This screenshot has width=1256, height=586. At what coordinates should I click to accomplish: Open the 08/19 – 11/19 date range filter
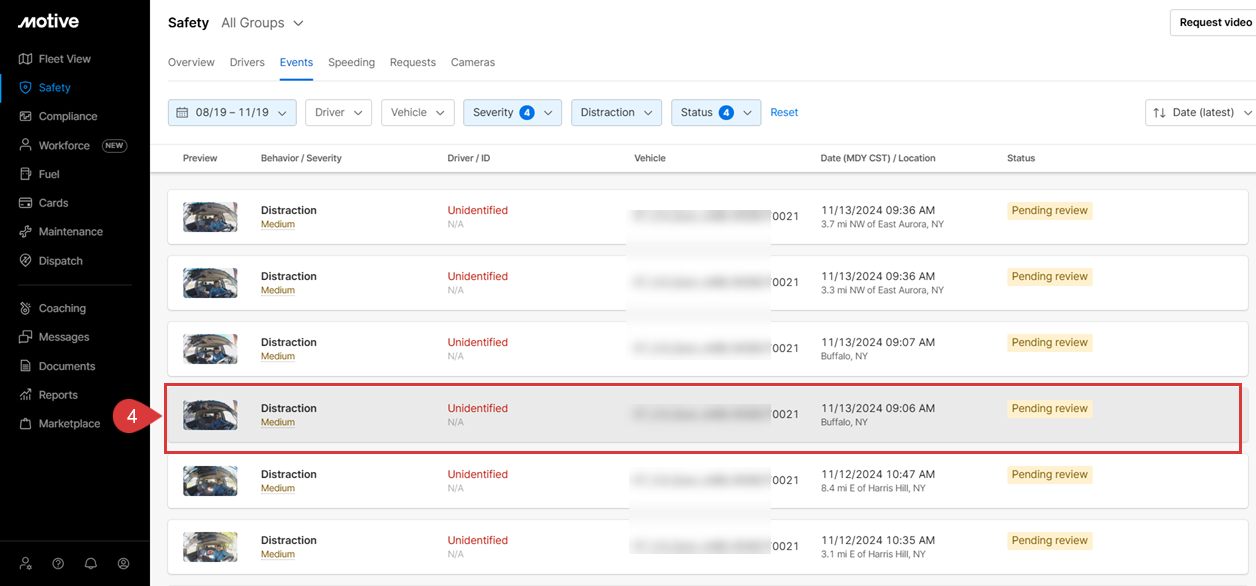tap(232, 113)
